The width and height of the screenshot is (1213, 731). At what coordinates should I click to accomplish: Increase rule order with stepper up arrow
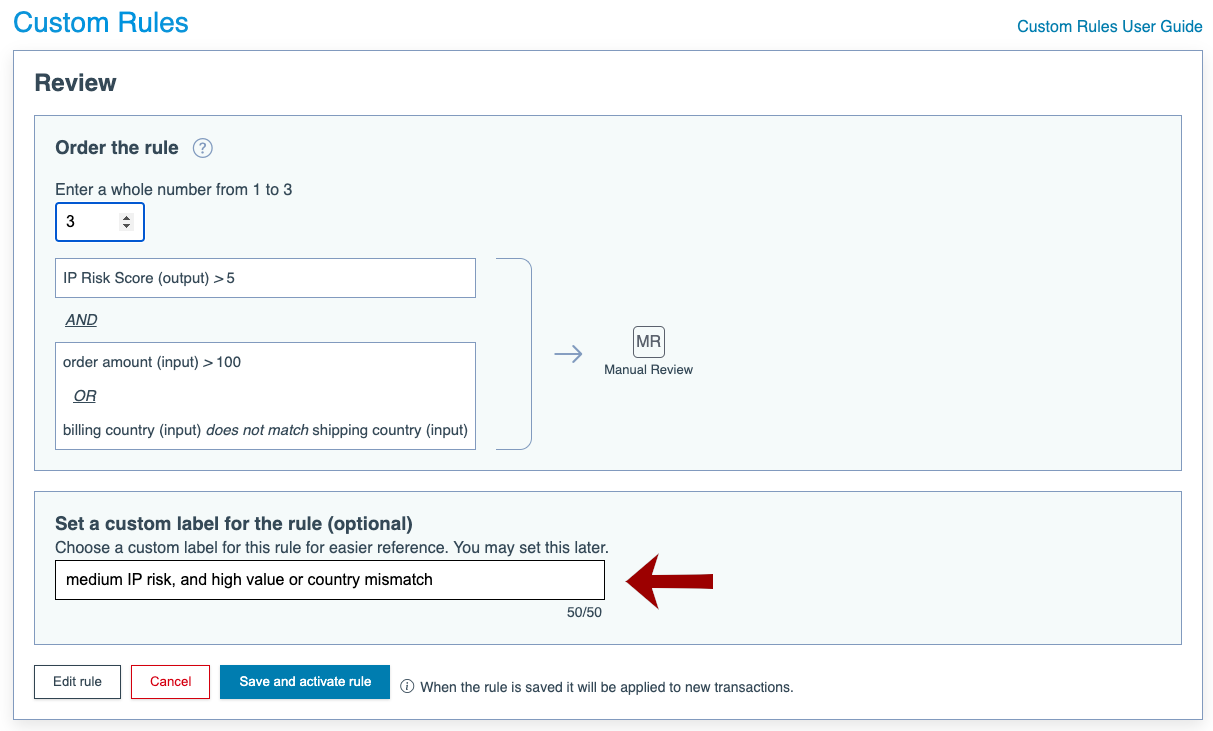(126, 217)
